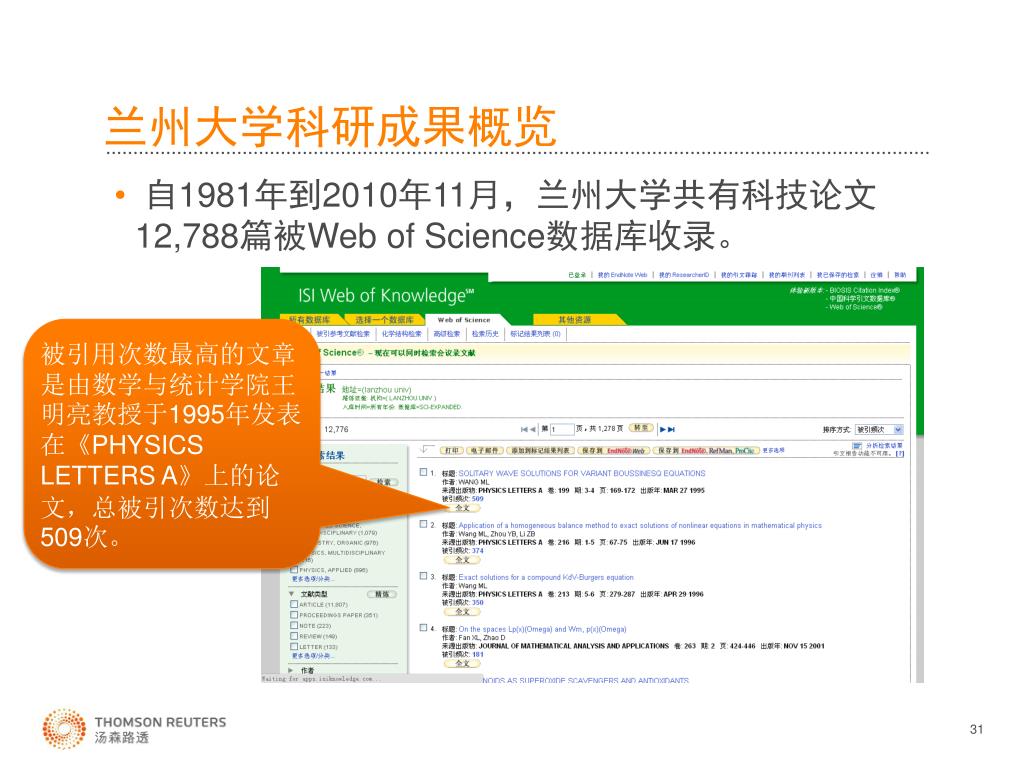
Task: Click the 电子邮件 email button
Action: click(484, 451)
